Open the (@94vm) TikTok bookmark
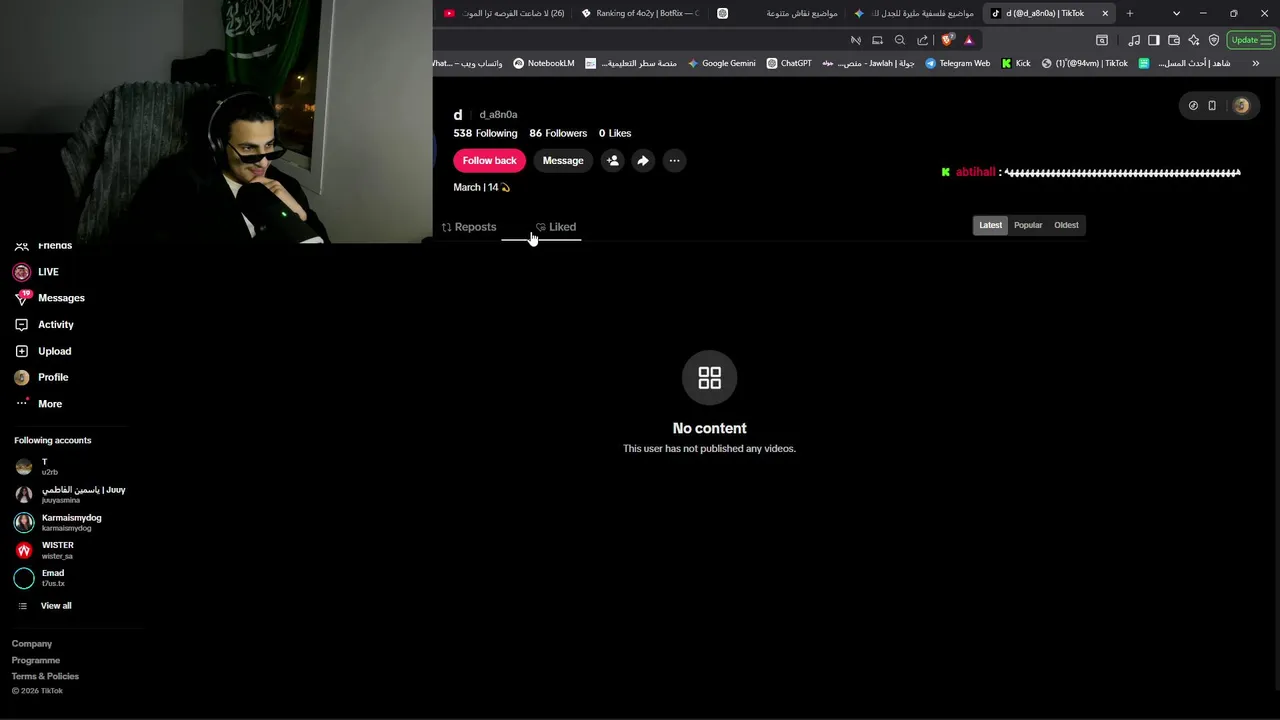The width and height of the screenshot is (1280, 720). click(1084, 63)
